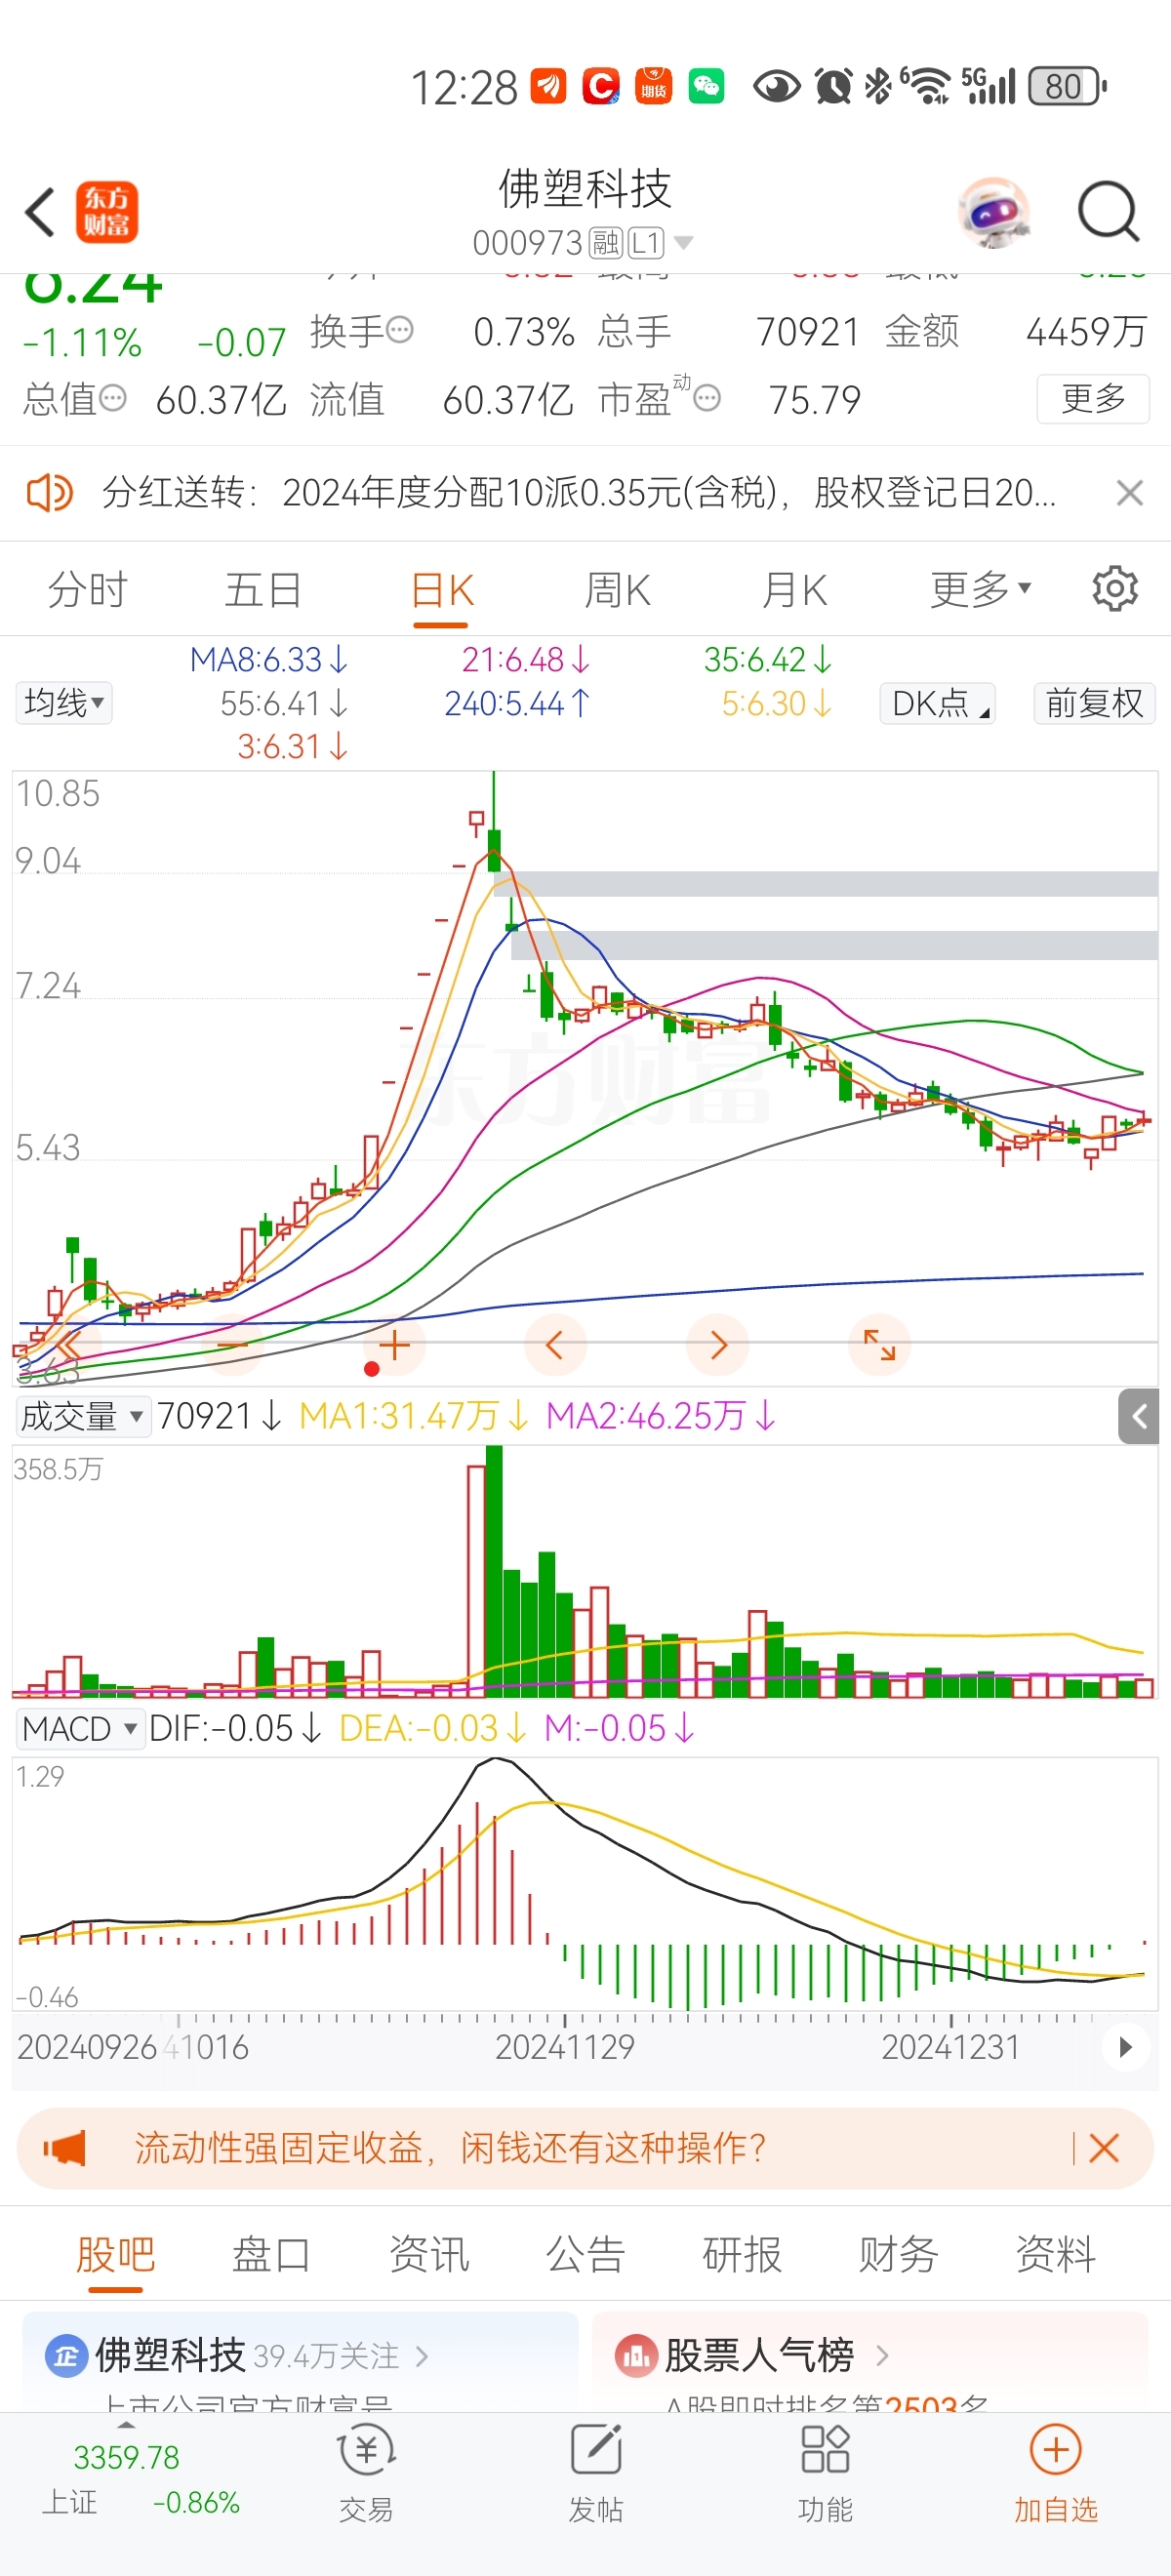Switch to 研报 tab
The image size is (1171, 2576).
[742, 2254]
